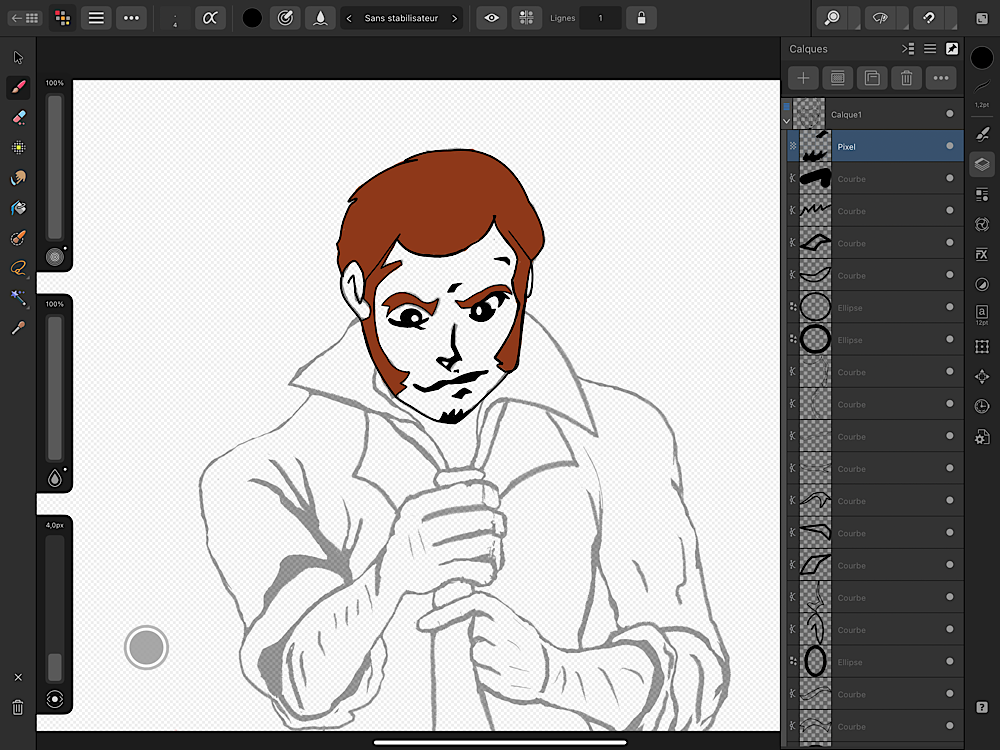Open the Stroke studio showing 1,2pt

click(x=982, y=93)
